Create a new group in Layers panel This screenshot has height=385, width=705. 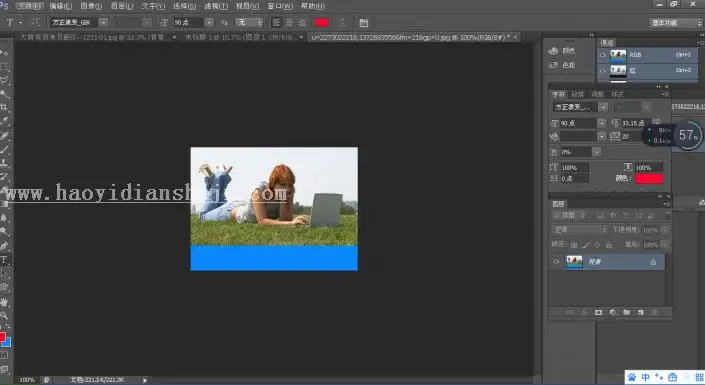(627, 312)
